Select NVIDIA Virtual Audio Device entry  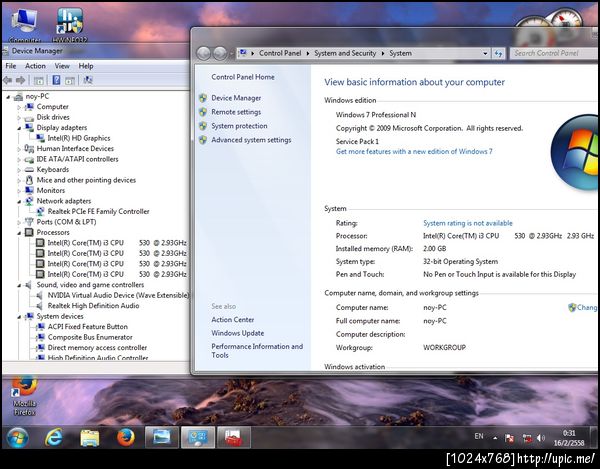click(118, 295)
